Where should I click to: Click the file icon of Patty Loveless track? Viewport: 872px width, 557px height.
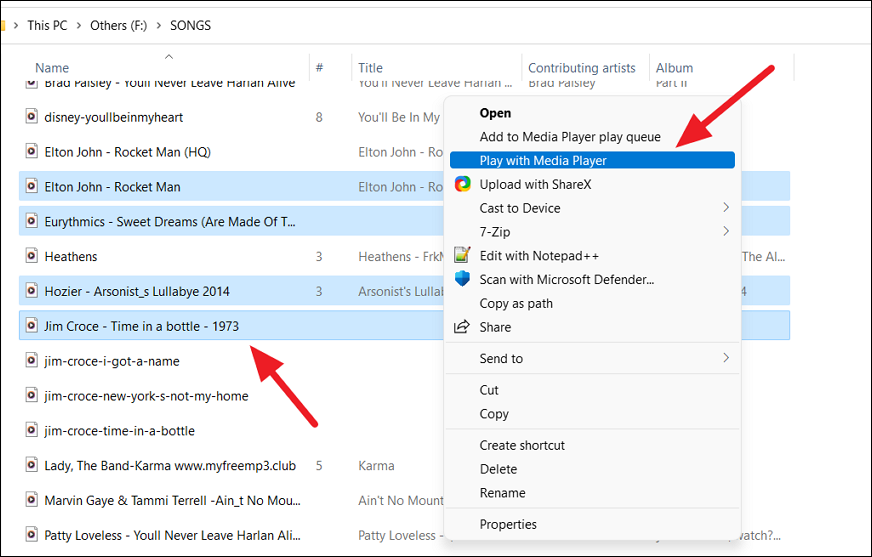pyautogui.click(x=32, y=535)
